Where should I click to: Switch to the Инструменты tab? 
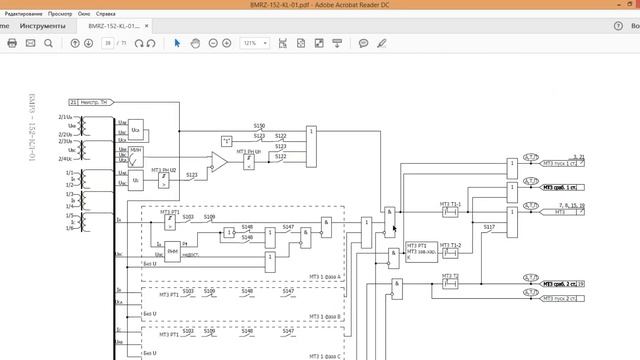42,26
